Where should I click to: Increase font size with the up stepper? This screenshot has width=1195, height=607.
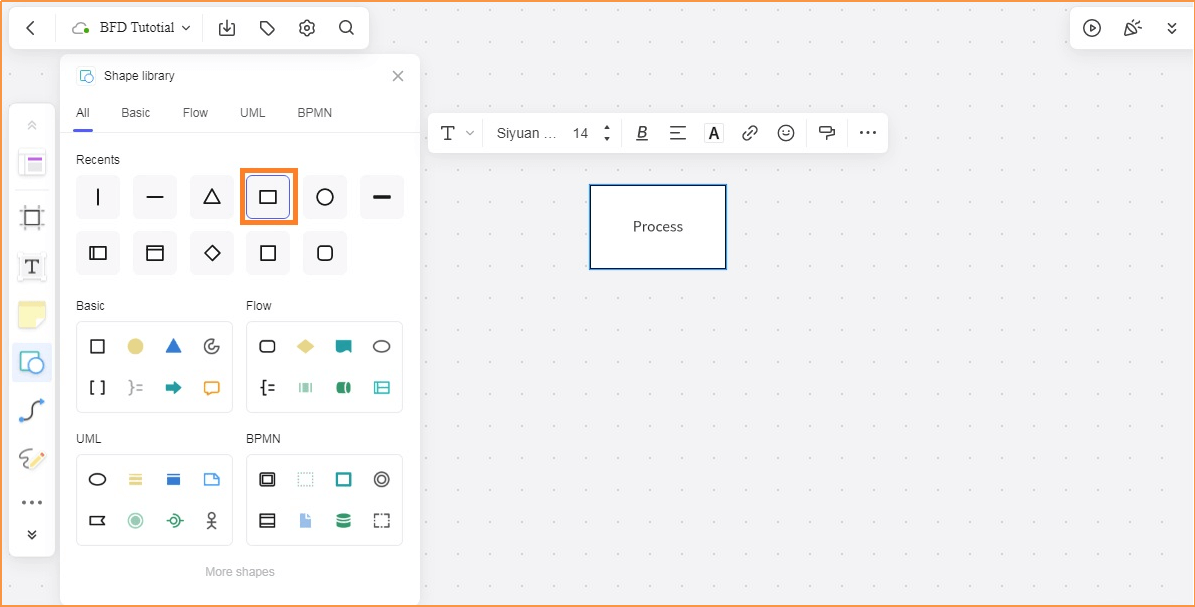coord(607,127)
